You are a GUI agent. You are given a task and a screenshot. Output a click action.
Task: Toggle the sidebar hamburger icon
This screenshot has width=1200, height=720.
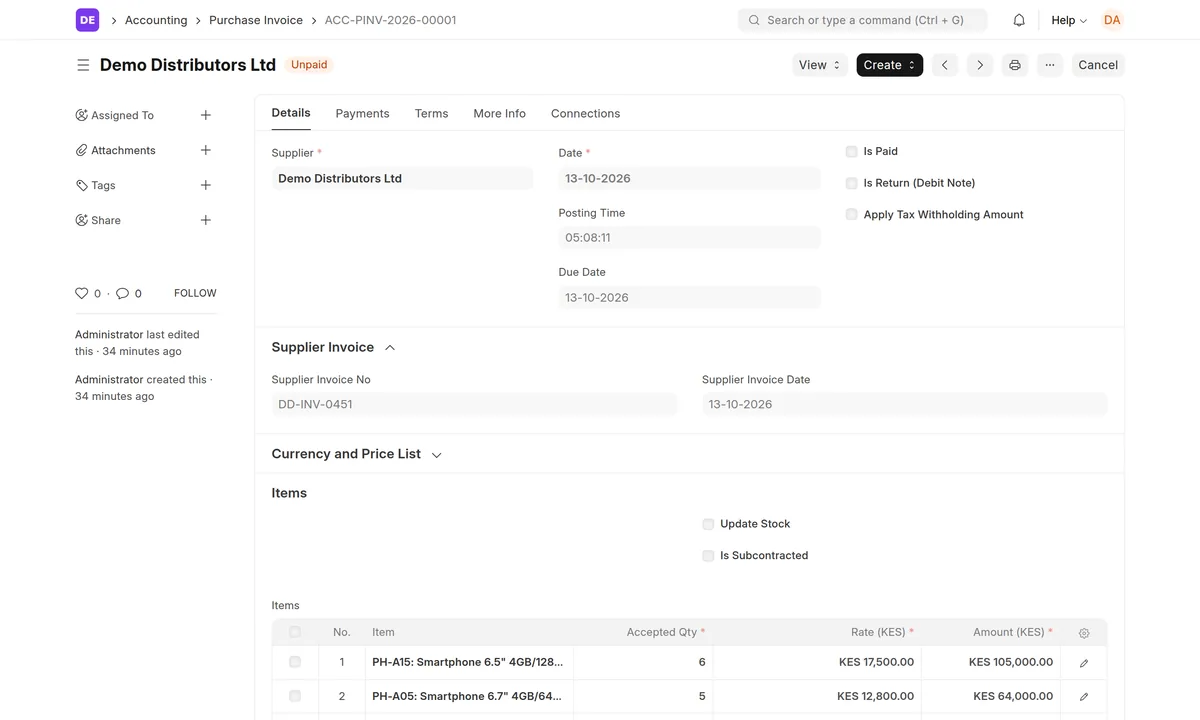(x=83, y=65)
